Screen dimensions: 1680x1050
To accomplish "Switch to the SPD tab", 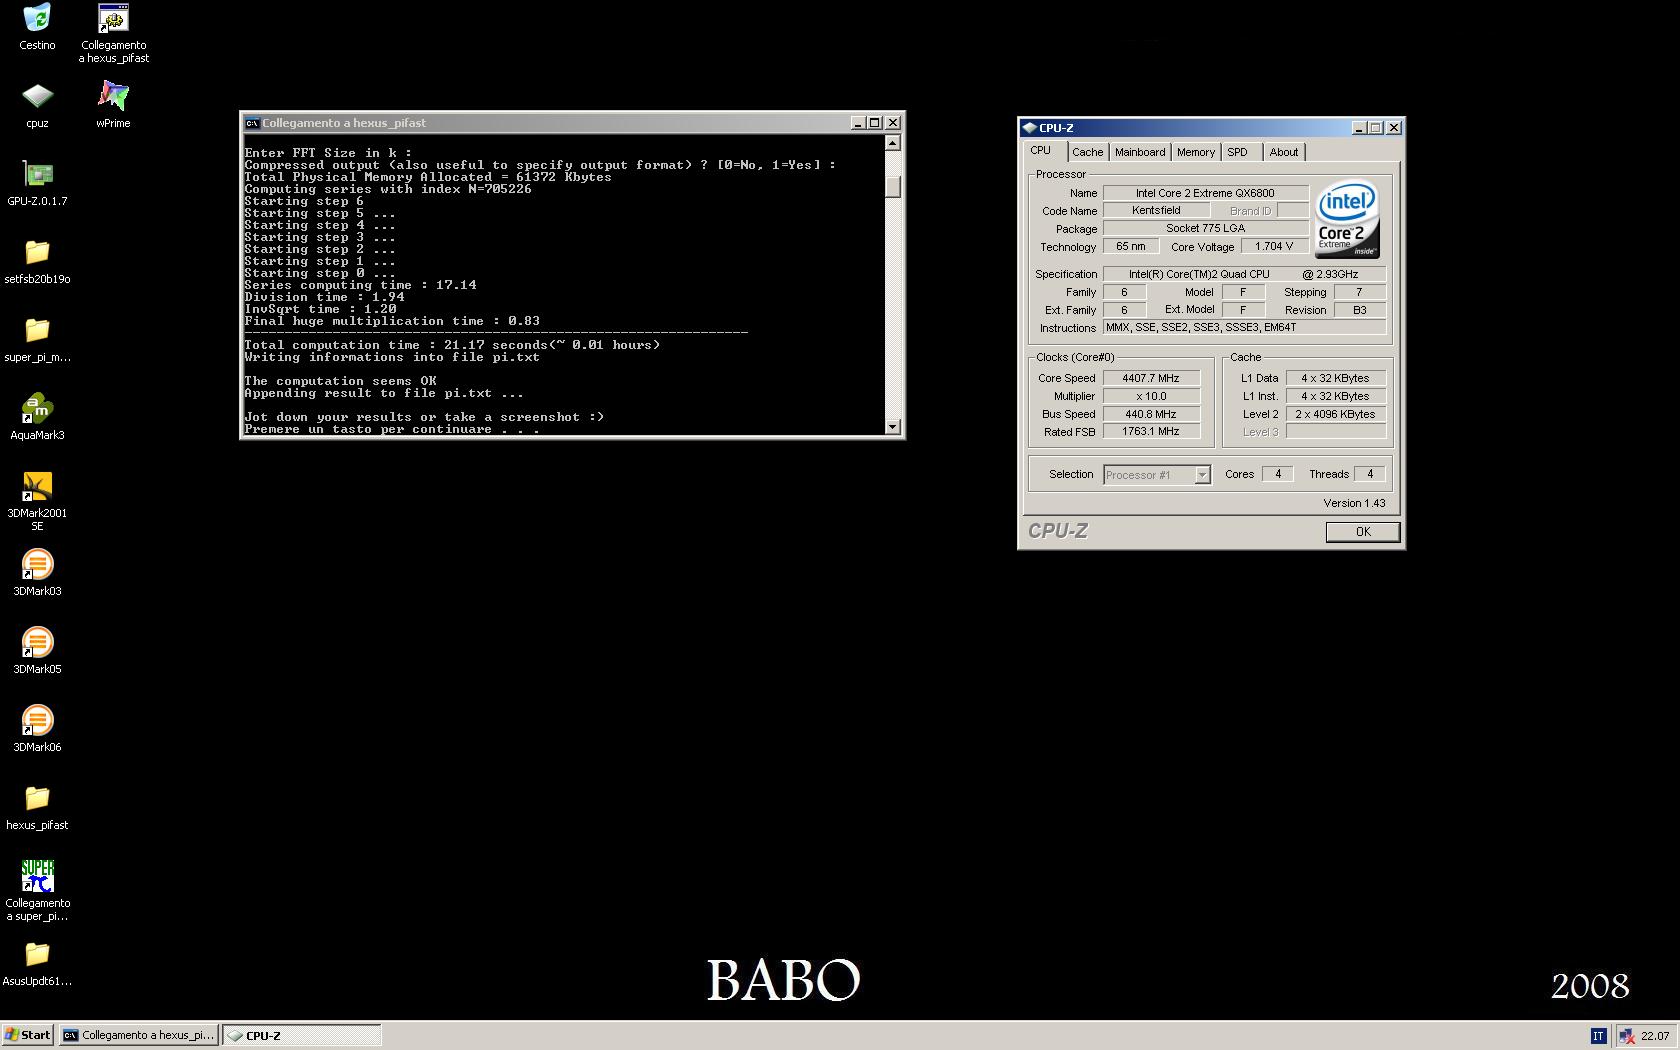I will click(1238, 152).
